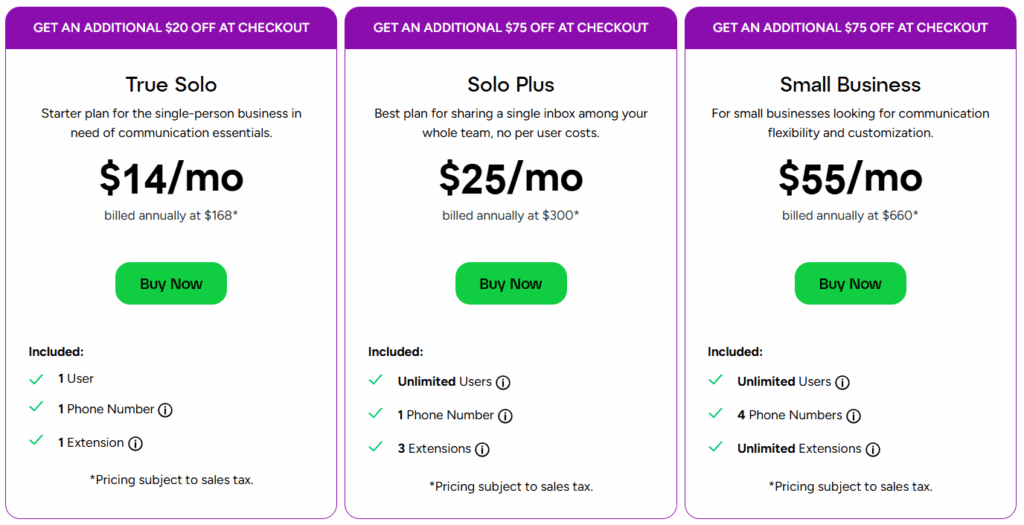This screenshot has width=1024, height=525.
Task: Open info icon for Solo Plus Unlimited Users
Action: [x=503, y=382]
